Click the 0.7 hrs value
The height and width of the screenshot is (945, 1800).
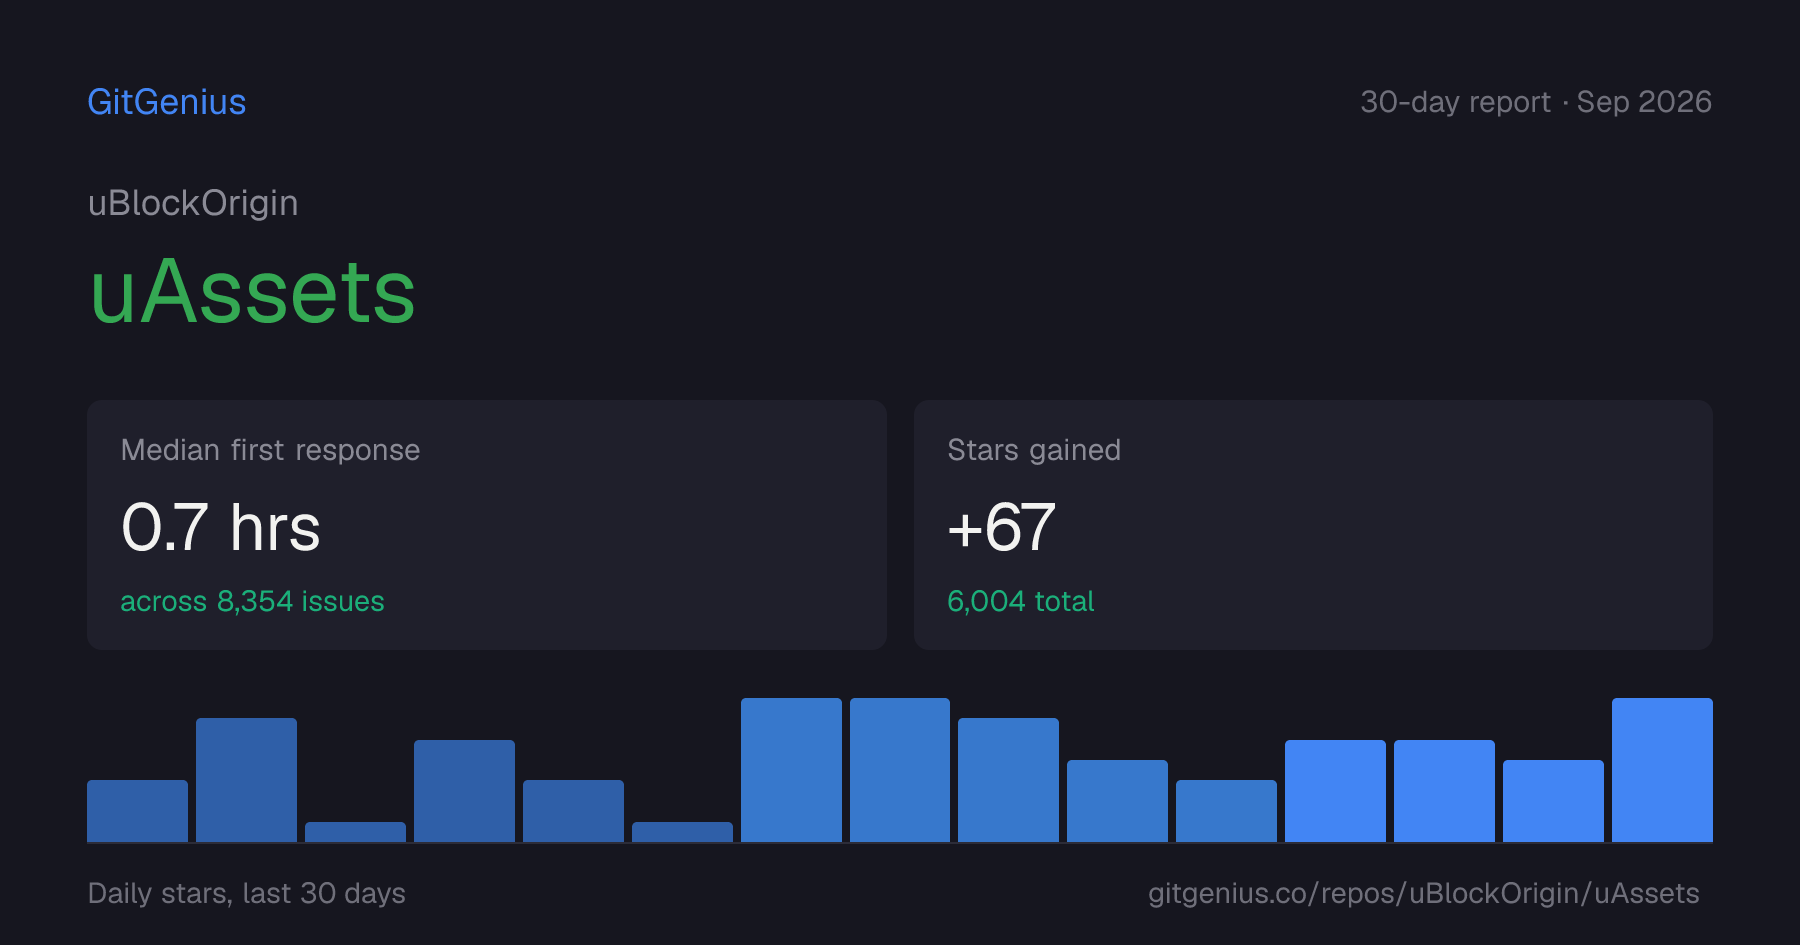point(221,527)
